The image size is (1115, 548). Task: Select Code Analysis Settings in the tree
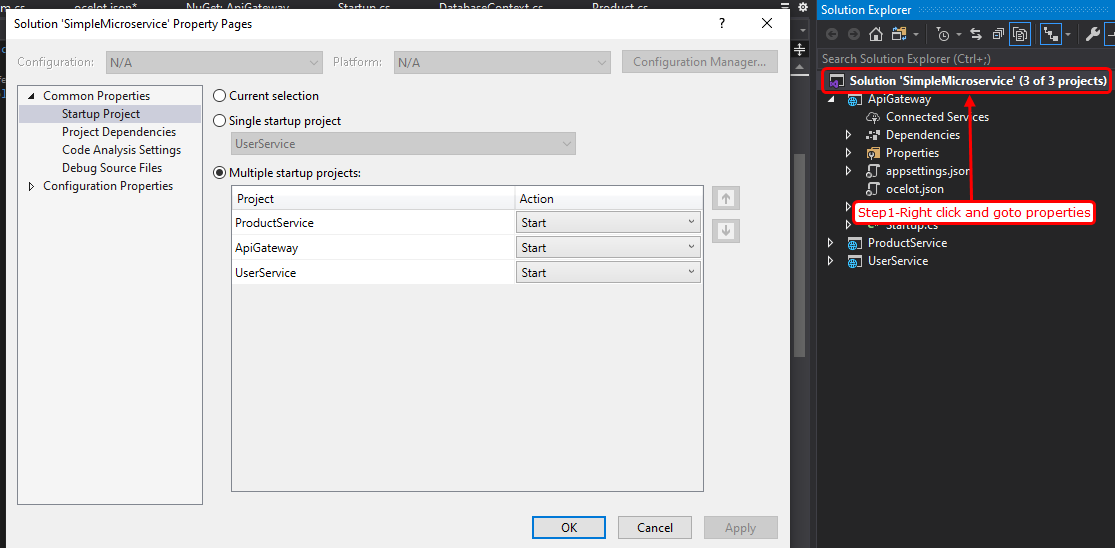coord(121,150)
